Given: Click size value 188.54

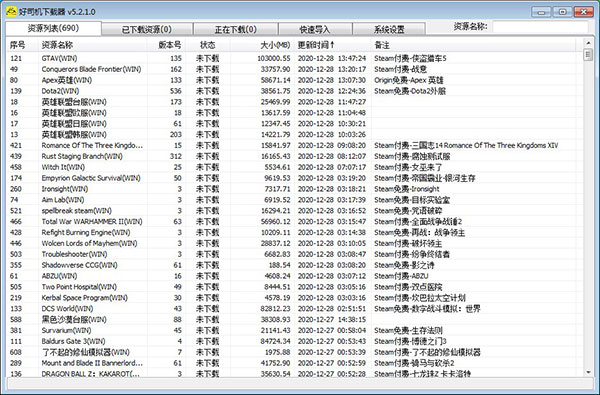Looking at the screenshot, I should point(279,265).
